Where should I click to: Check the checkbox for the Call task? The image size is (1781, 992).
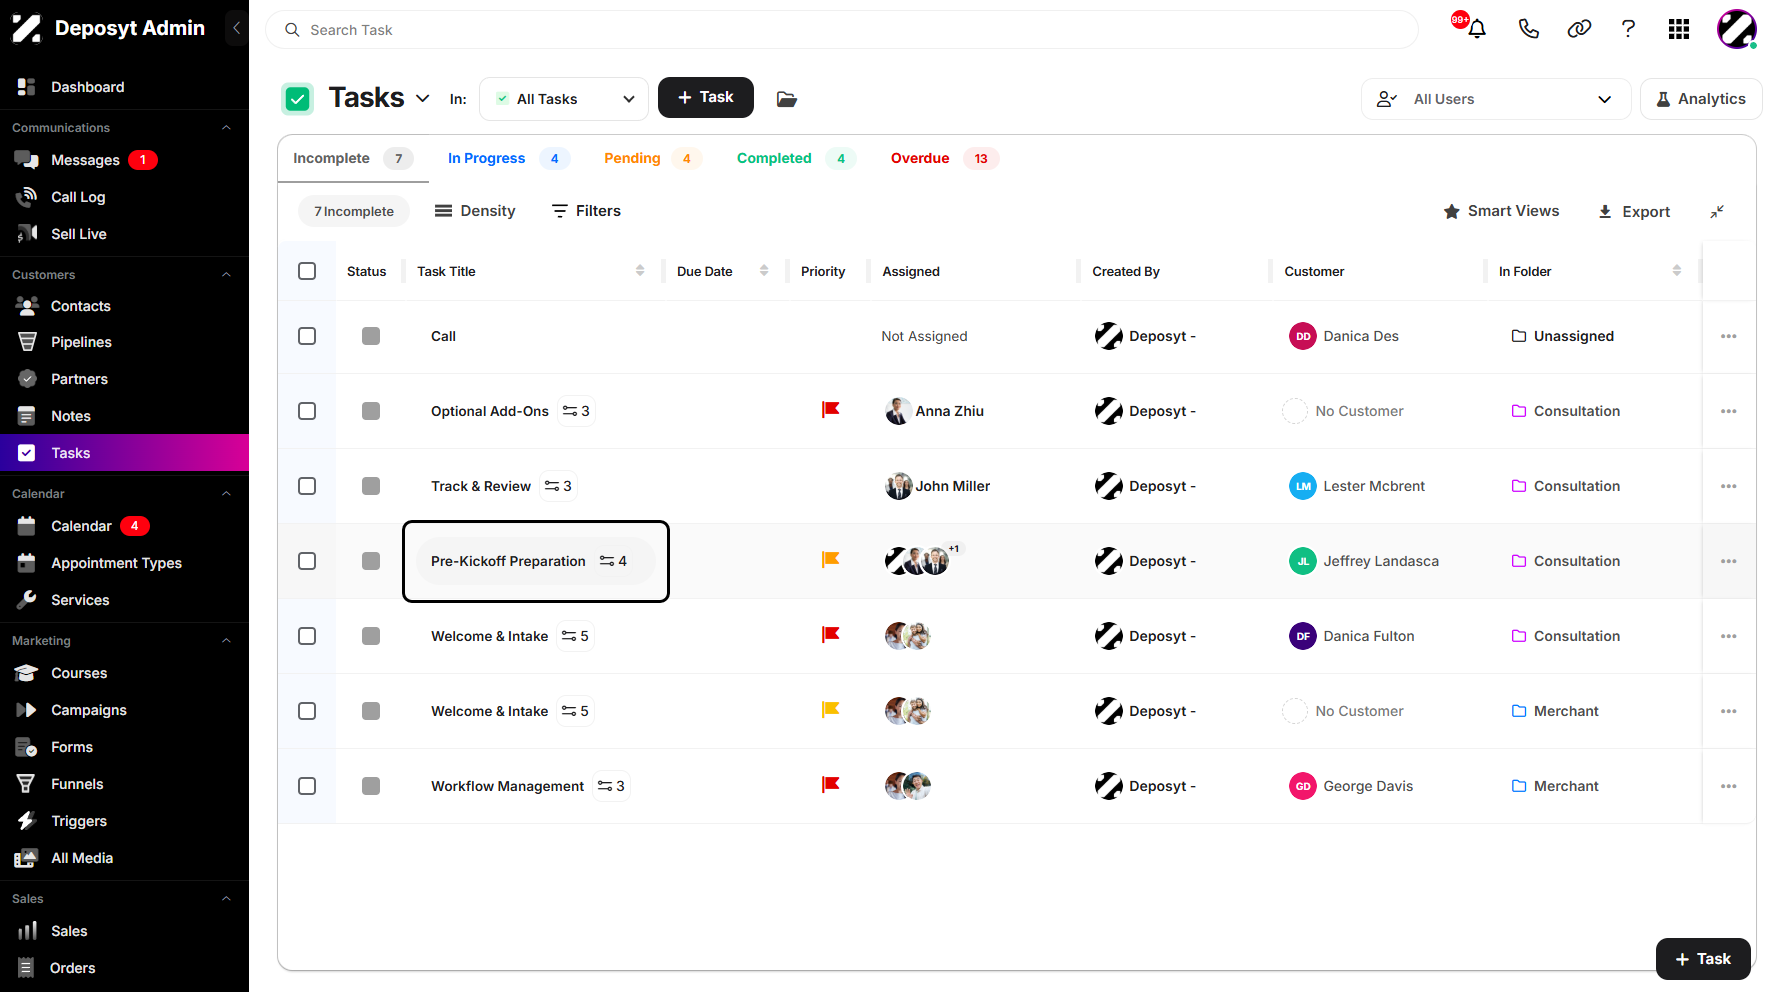[307, 336]
